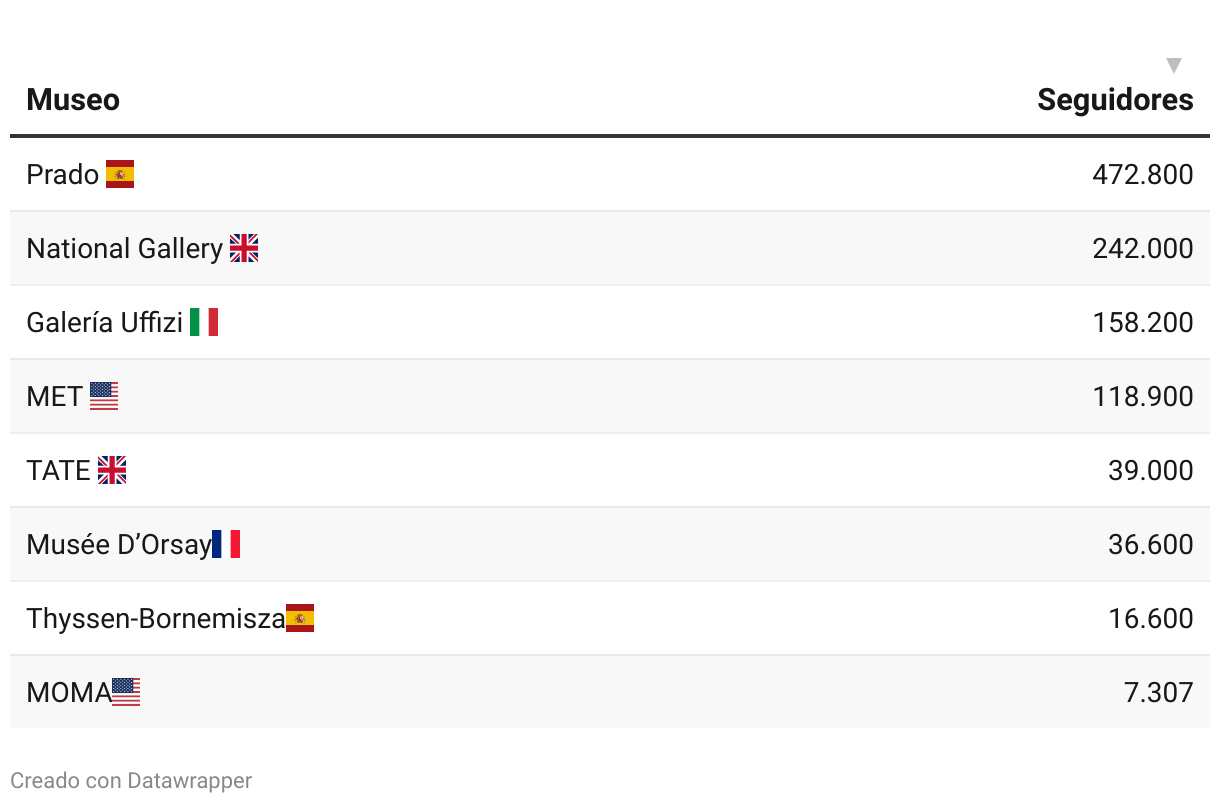Sort table by Seguidores column header
The height and width of the screenshot is (804, 1220).
[x=1115, y=100]
